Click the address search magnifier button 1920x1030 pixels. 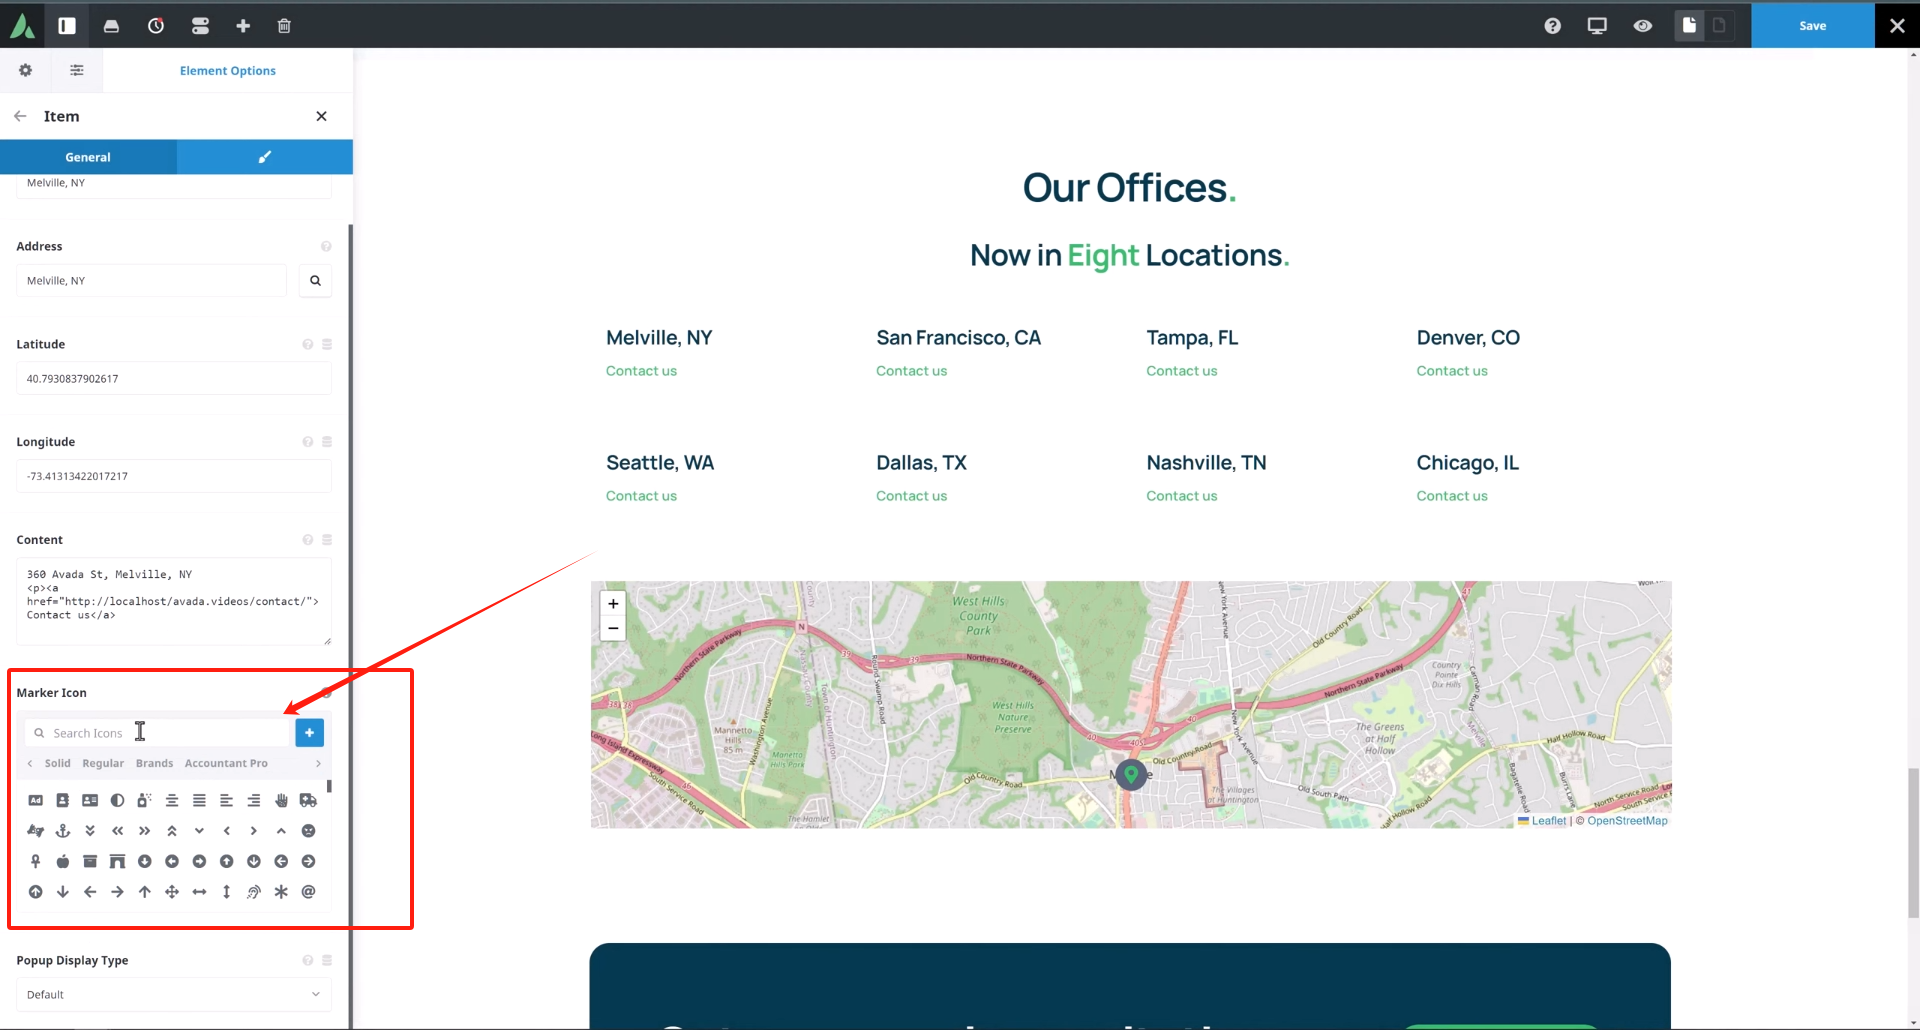pyautogui.click(x=315, y=281)
